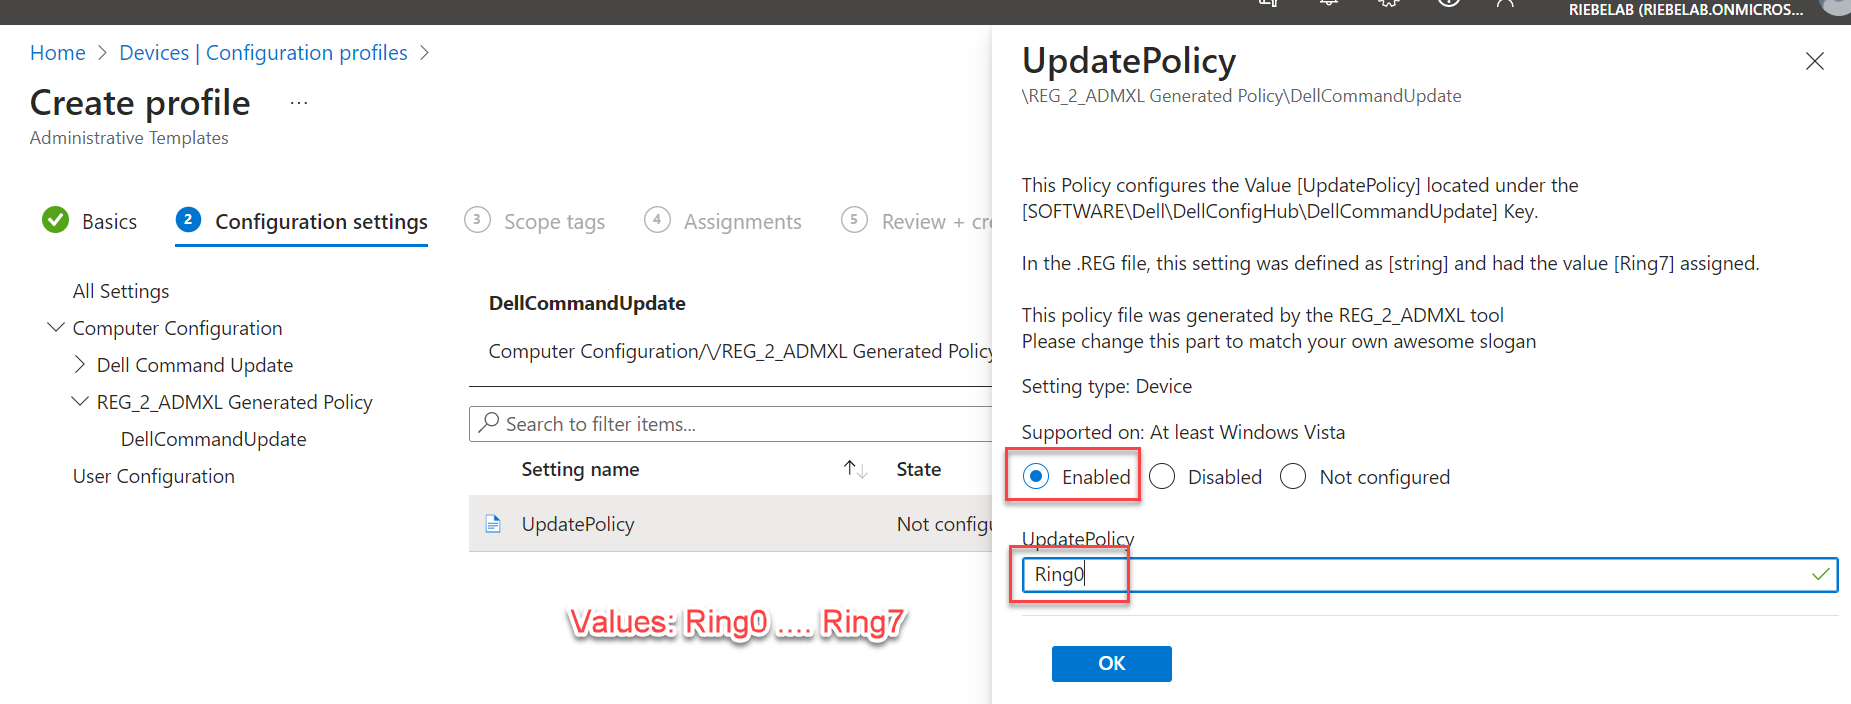The width and height of the screenshot is (1851, 704).
Task: Click the document icon beside UpdatePolicy row
Action: tap(493, 524)
